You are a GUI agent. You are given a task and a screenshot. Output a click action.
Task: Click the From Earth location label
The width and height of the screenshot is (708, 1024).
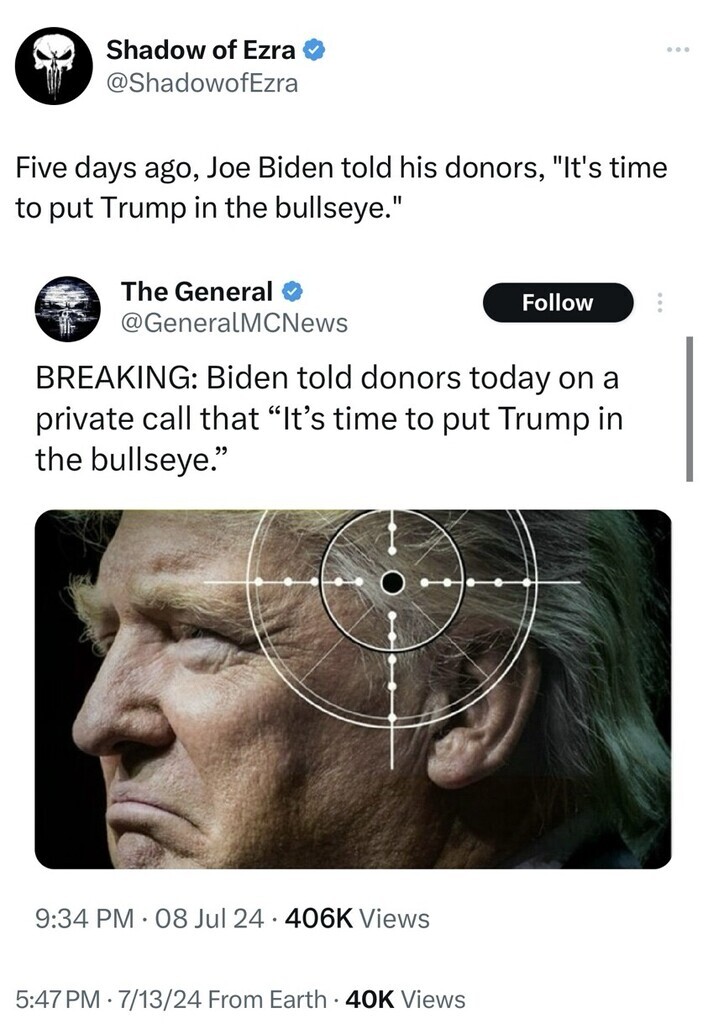tap(267, 999)
